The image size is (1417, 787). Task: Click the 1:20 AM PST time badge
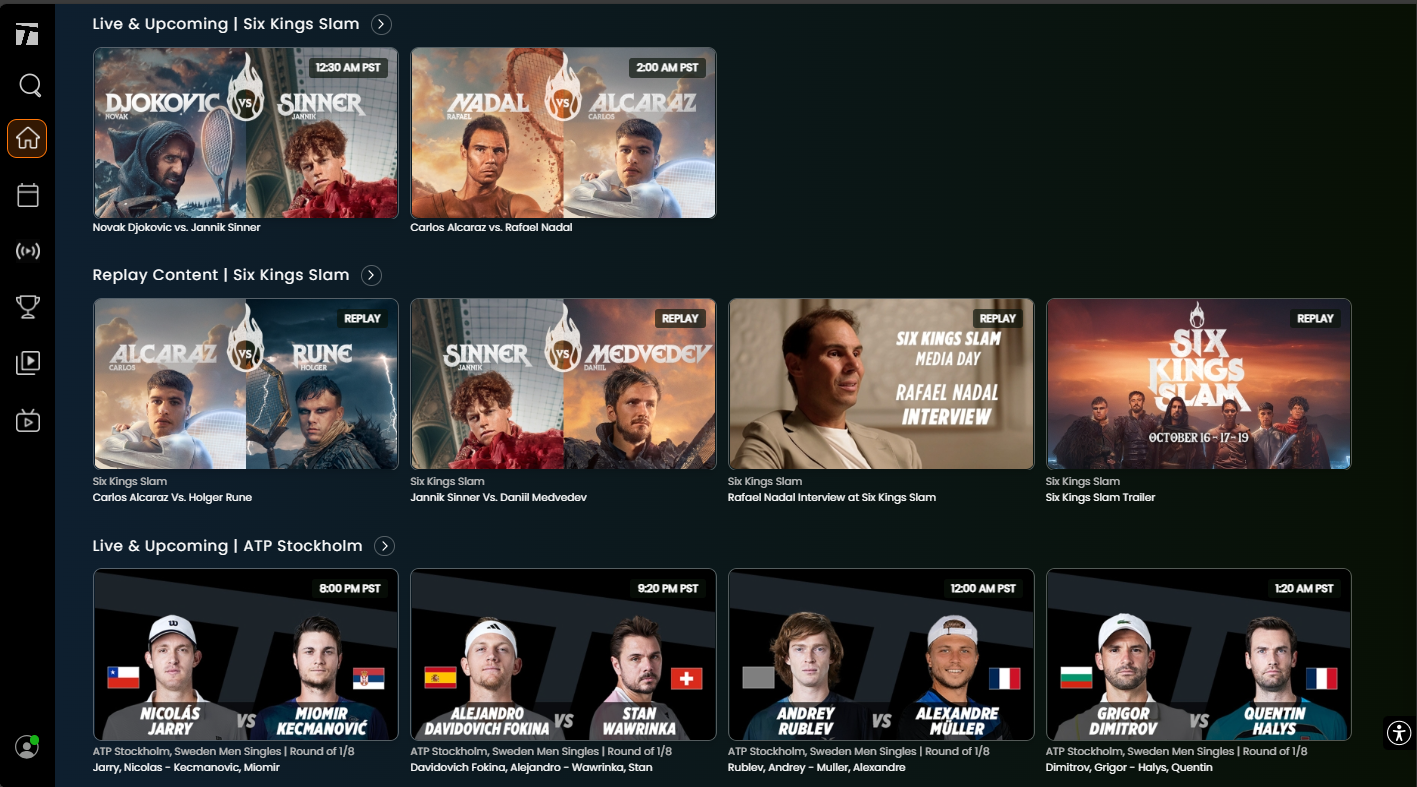tap(1303, 589)
